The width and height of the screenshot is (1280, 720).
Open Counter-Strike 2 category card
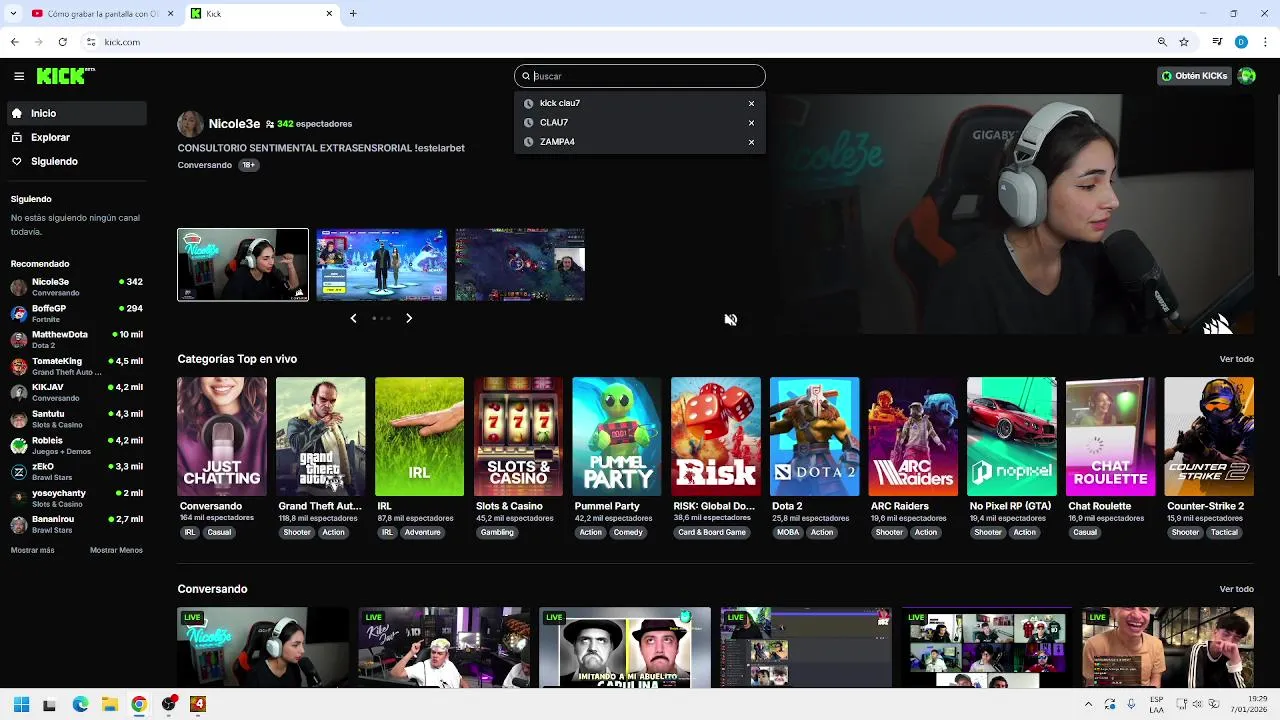pos(1209,436)
